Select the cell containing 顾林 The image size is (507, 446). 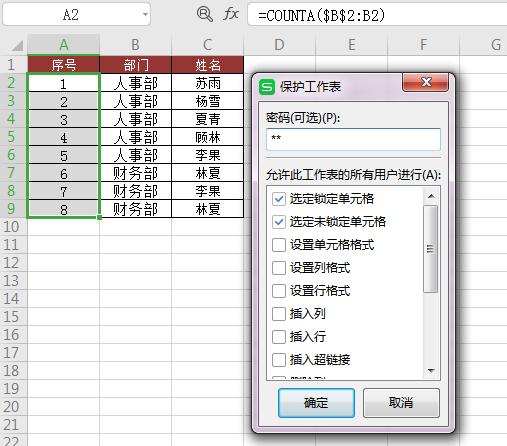pos(208,137)
